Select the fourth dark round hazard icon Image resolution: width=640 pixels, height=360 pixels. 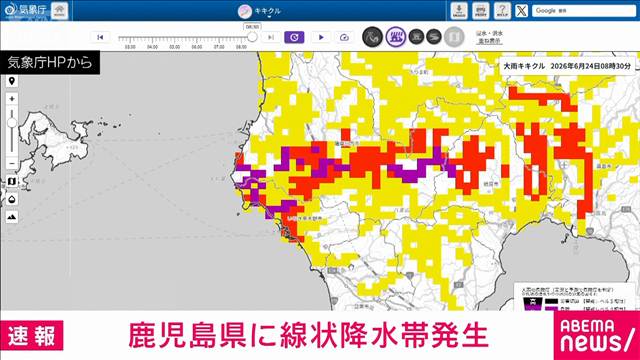tap(434, 37)
